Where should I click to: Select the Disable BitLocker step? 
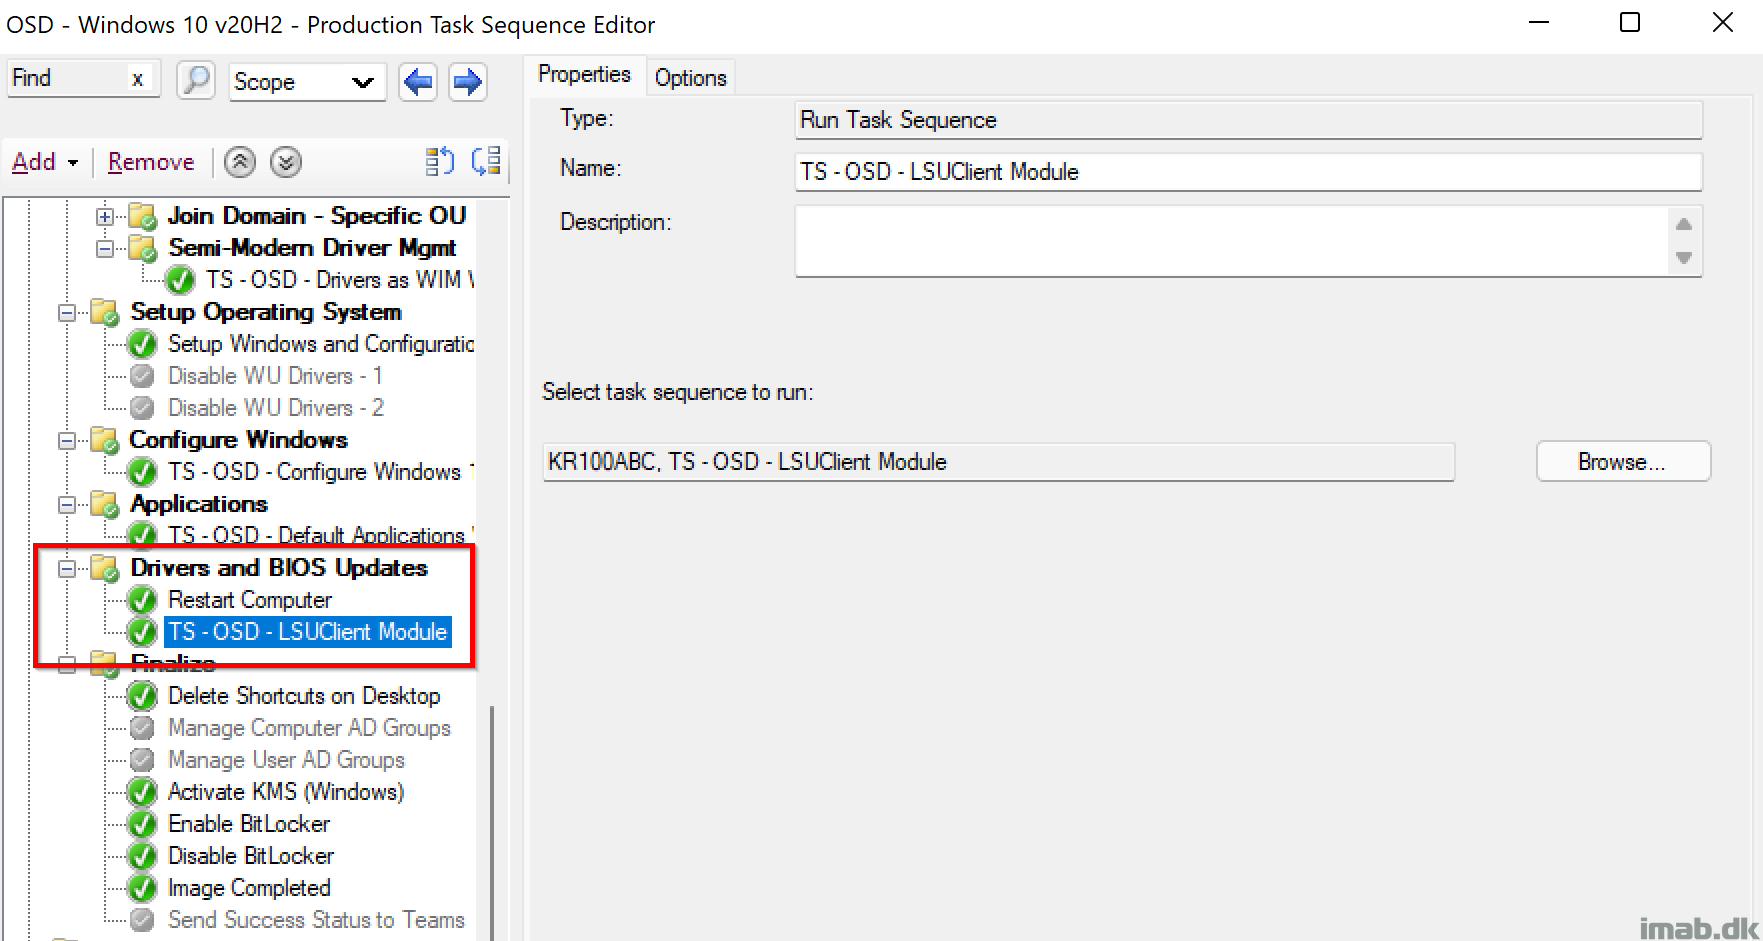pos(251,856)
